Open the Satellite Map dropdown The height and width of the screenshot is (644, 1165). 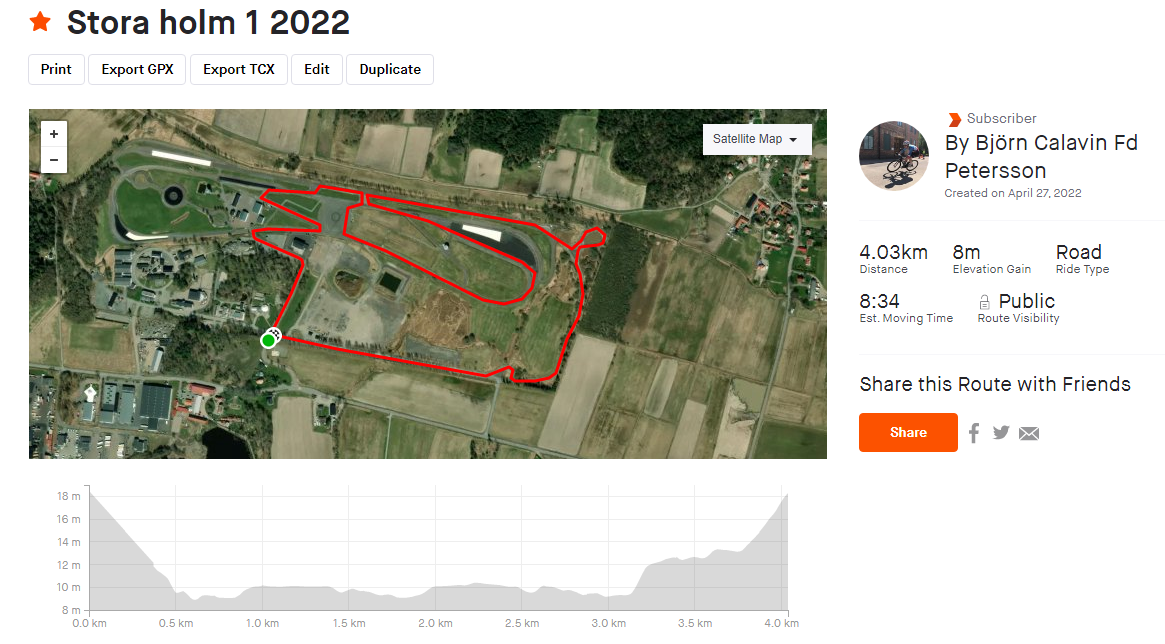756,139
